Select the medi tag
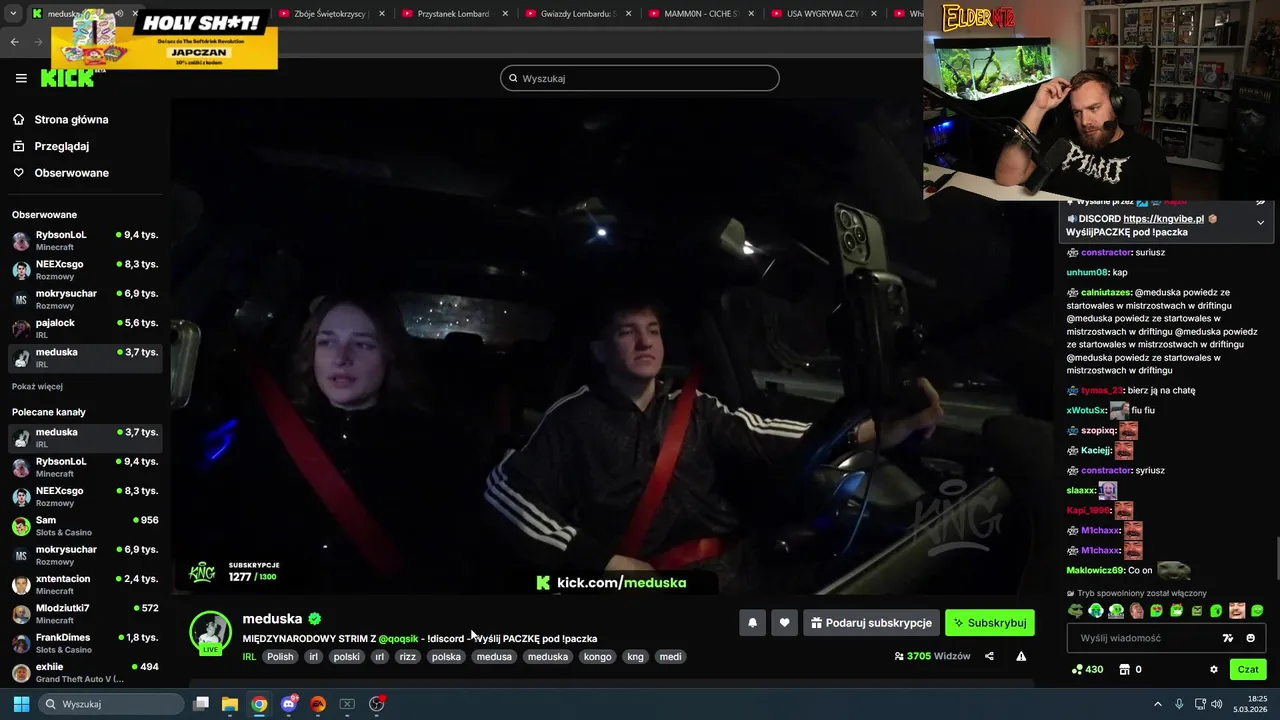 click(x=670, y=657)
